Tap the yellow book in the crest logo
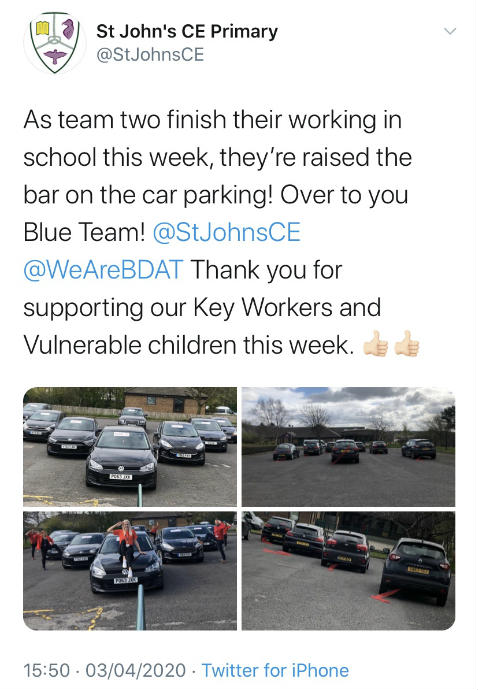This screenshot has width=478, height=690. point(42,29)
